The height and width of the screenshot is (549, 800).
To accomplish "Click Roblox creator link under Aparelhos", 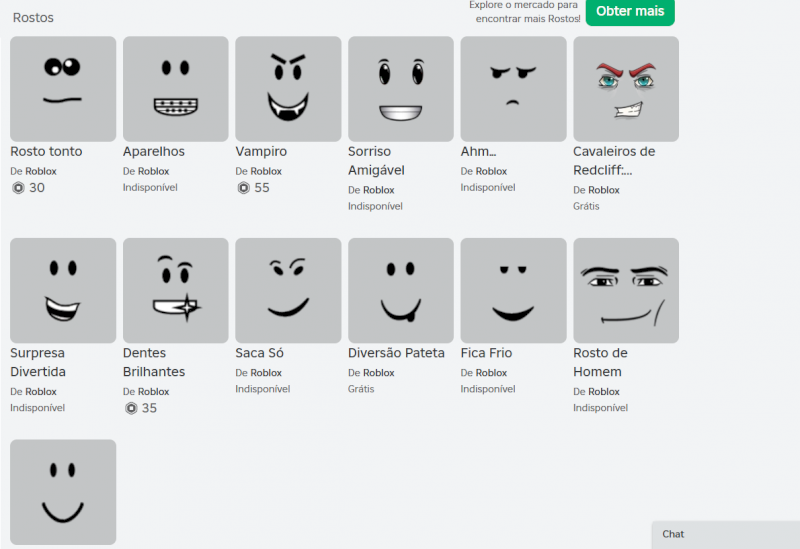I will point(153,171).
